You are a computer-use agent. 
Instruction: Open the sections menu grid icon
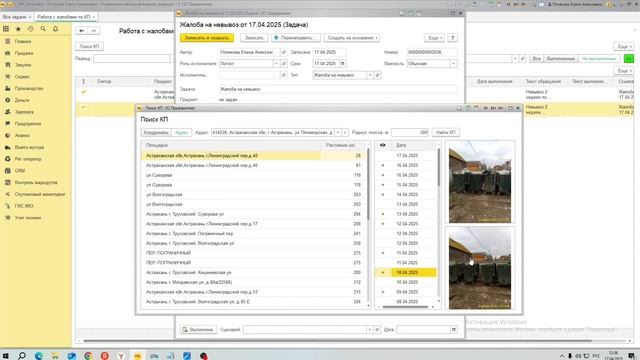[x=6, y=29]
